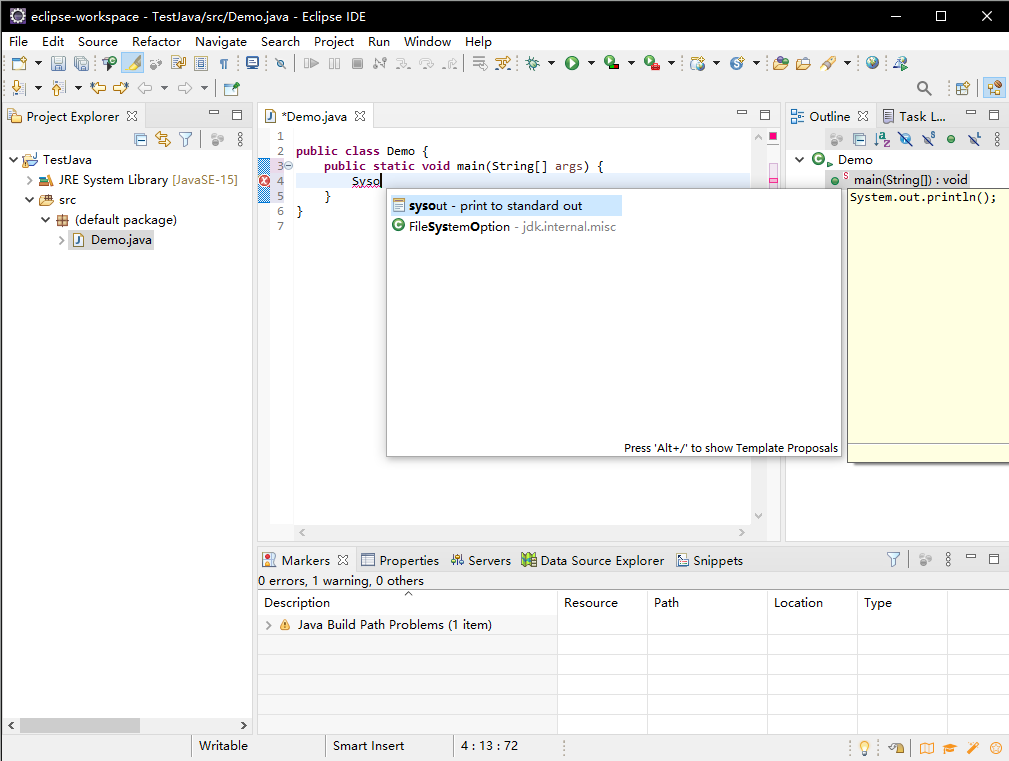
Task: Click the Project Explorer horizontal scrollbar thumb
Action: [80, 725]
